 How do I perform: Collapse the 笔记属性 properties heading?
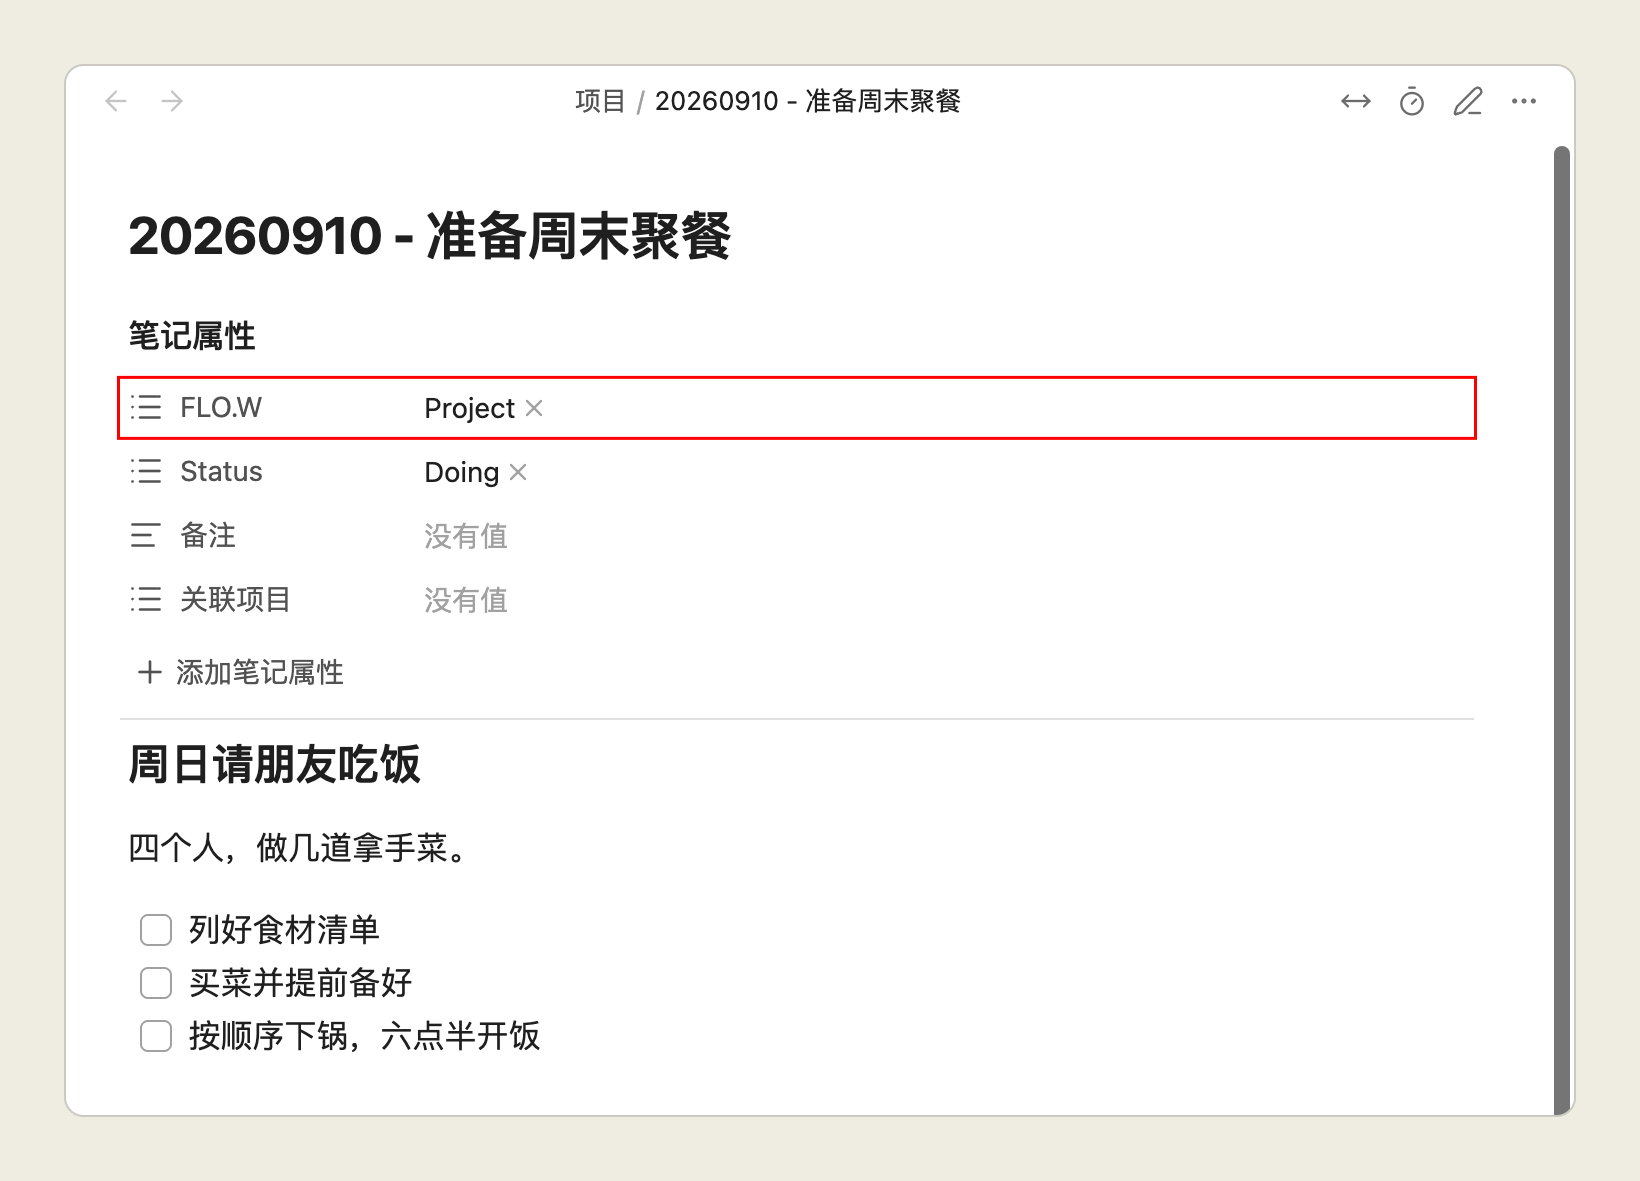tap(192, 336)
